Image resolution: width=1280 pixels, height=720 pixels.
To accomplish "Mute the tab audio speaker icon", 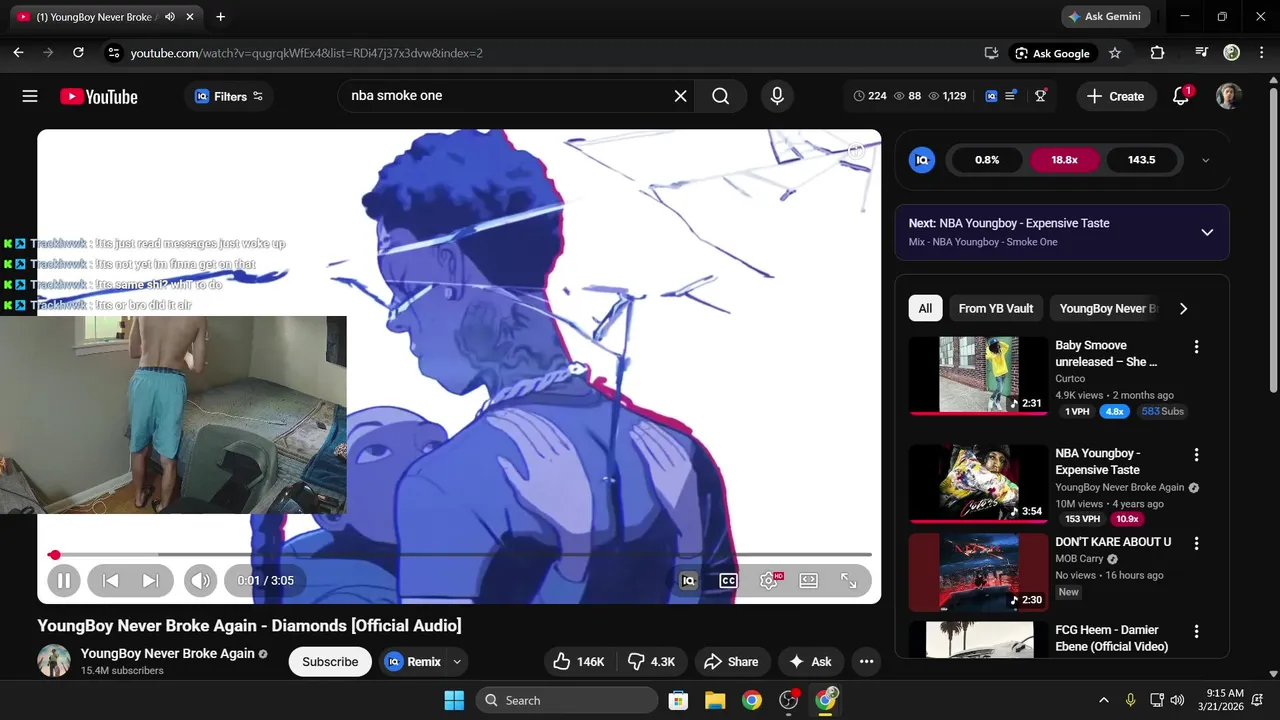I will (170, 17).
